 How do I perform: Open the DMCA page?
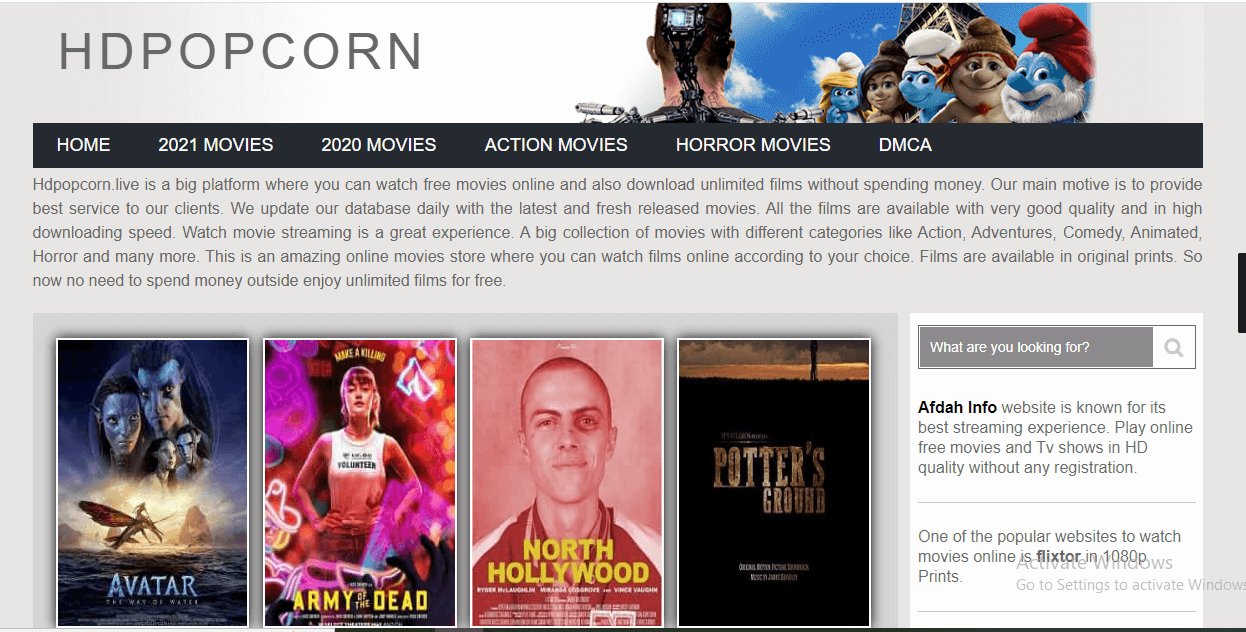pos(905,145)
